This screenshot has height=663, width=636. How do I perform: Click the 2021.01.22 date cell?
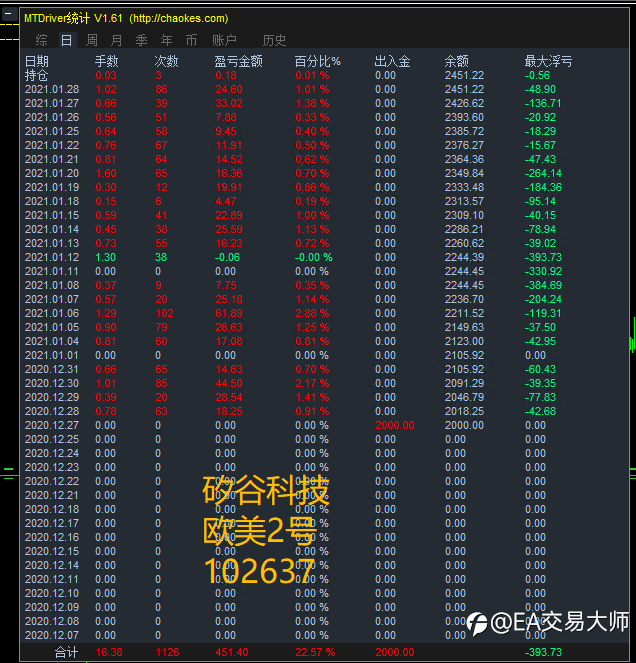pos(52,145)
